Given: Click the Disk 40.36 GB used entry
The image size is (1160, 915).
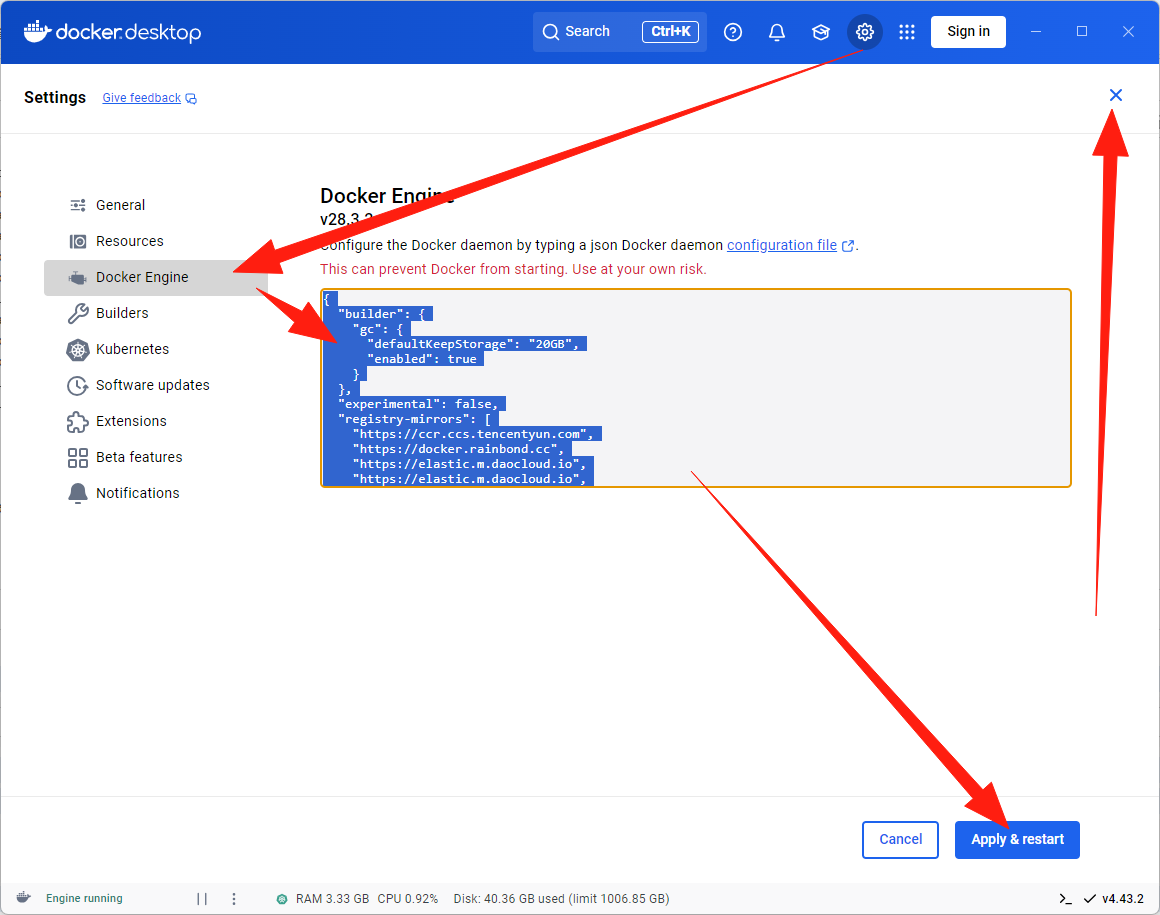Looking at the screenshot, I should tap(562, 899).
